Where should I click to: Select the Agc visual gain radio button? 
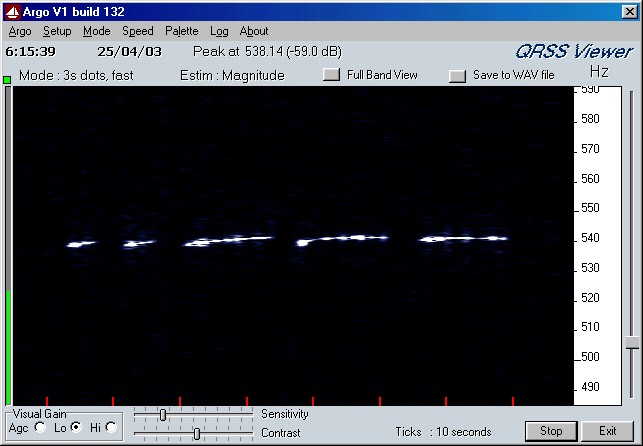(40, 428)
